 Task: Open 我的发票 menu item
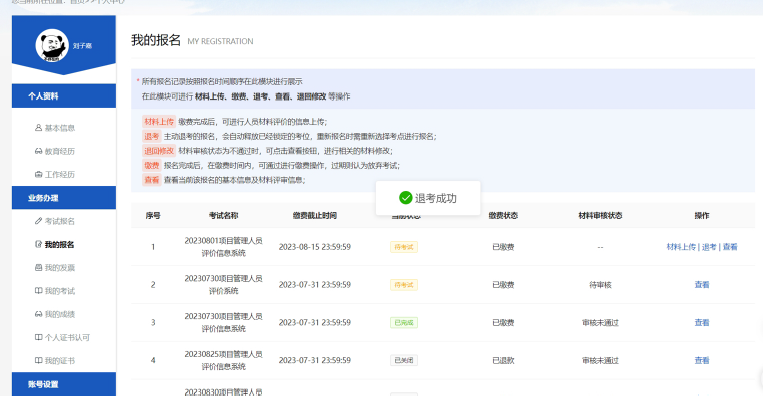point(59,268)
